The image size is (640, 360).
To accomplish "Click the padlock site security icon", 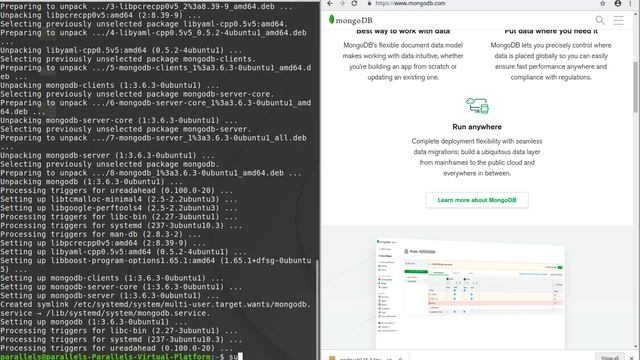I will [x=369, y=3].
